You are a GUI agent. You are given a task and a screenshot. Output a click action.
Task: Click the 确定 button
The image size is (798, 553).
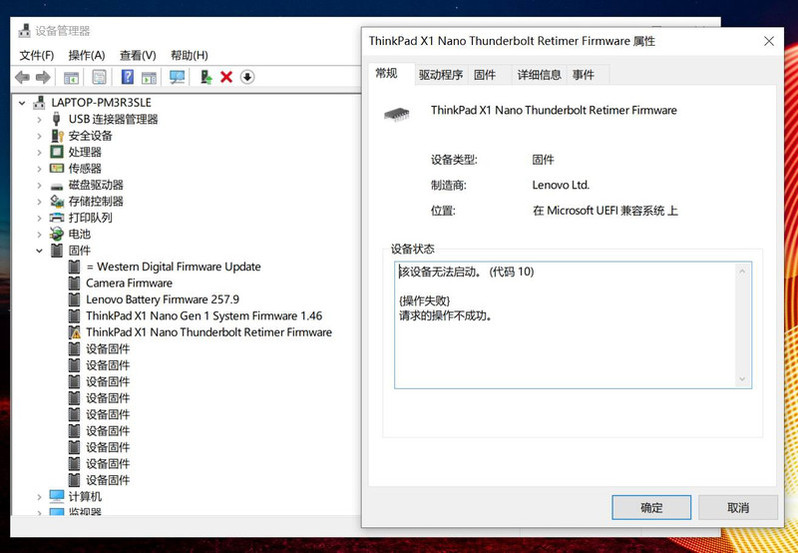(651, 507)
